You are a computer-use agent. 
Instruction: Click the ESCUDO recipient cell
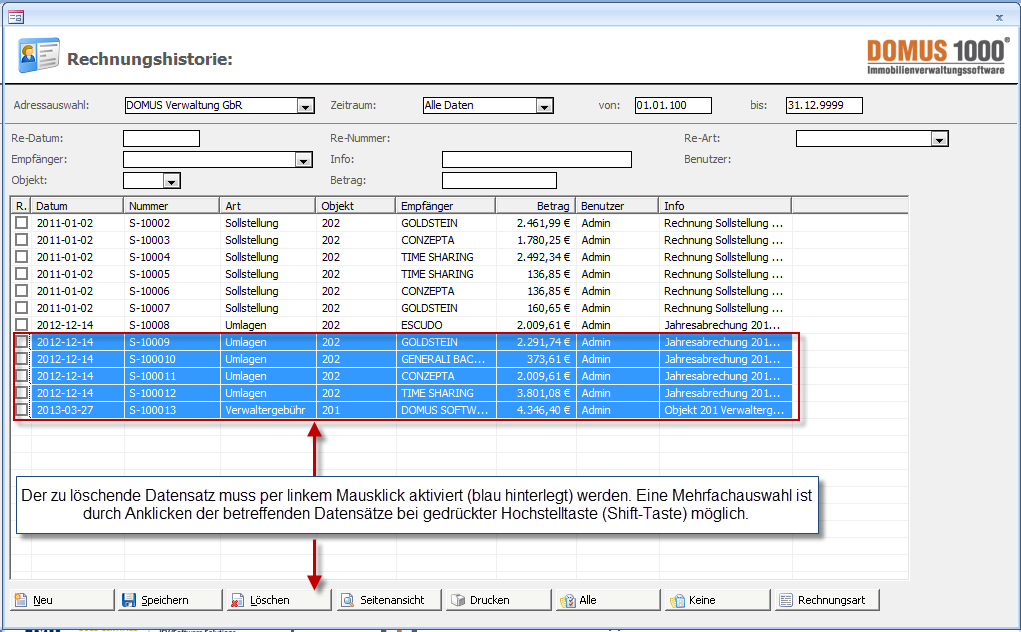click(x=422, y=325)
